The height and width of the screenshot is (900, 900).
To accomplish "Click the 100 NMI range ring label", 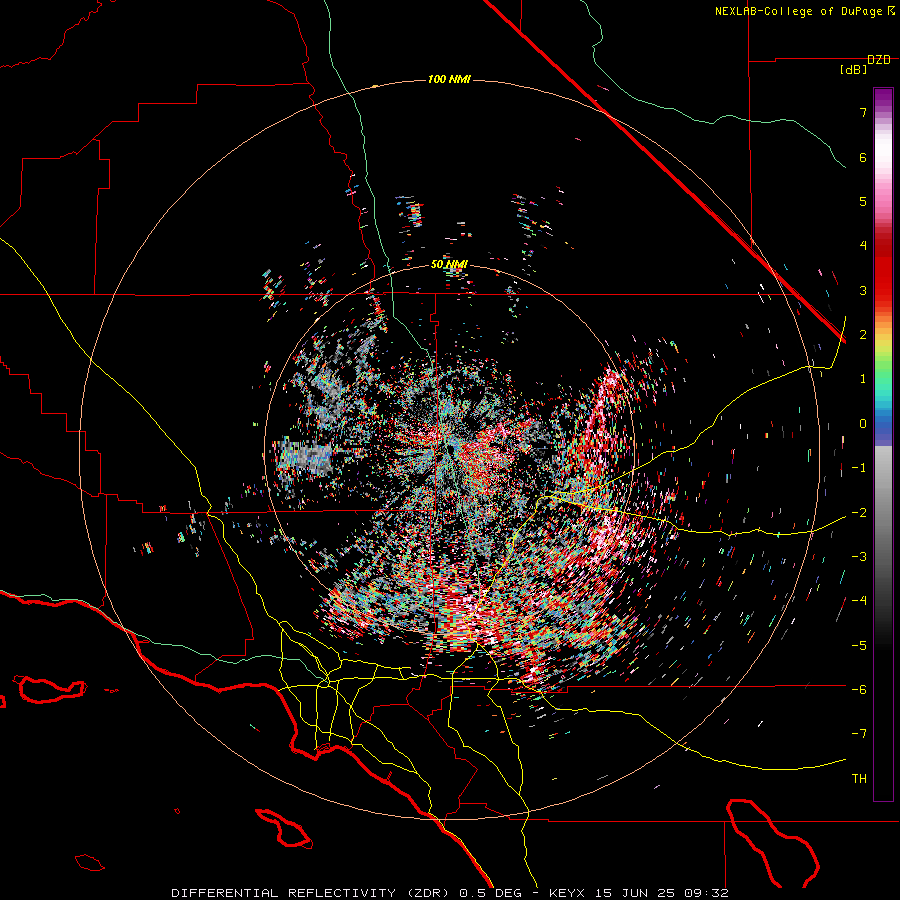I will click(449, 79).
